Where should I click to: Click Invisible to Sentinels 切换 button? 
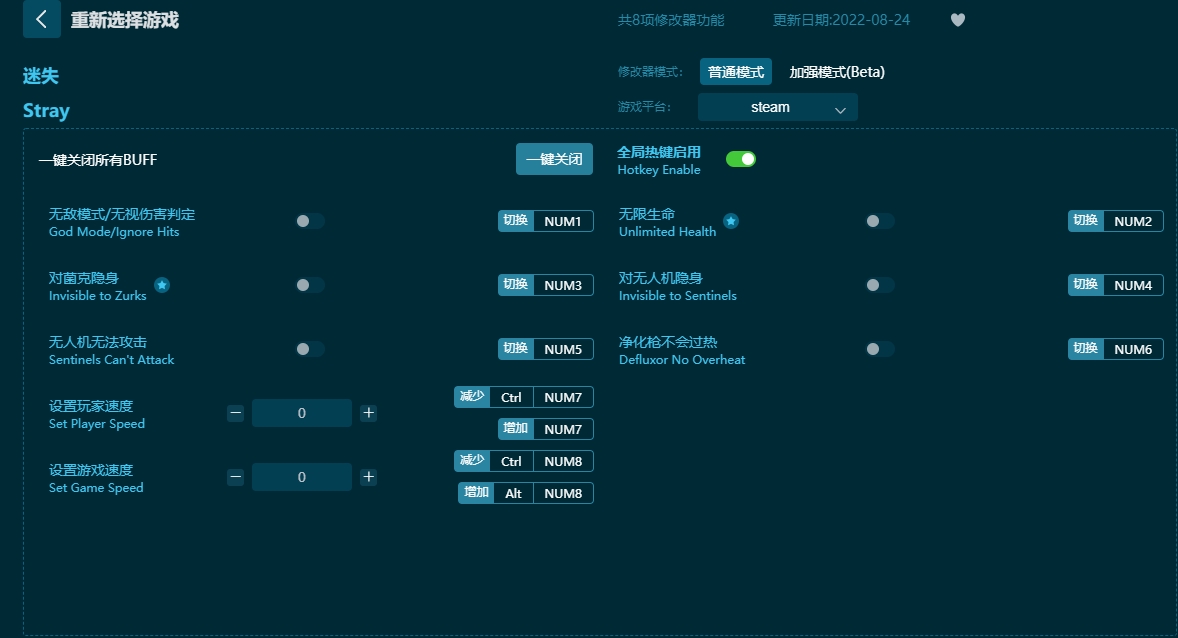(1086, 285)
